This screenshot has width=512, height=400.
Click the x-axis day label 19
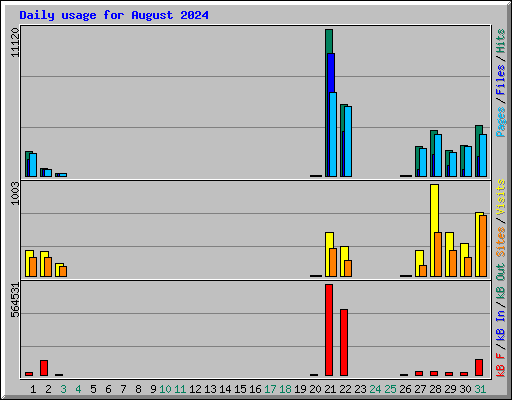[x=300, y=389]
